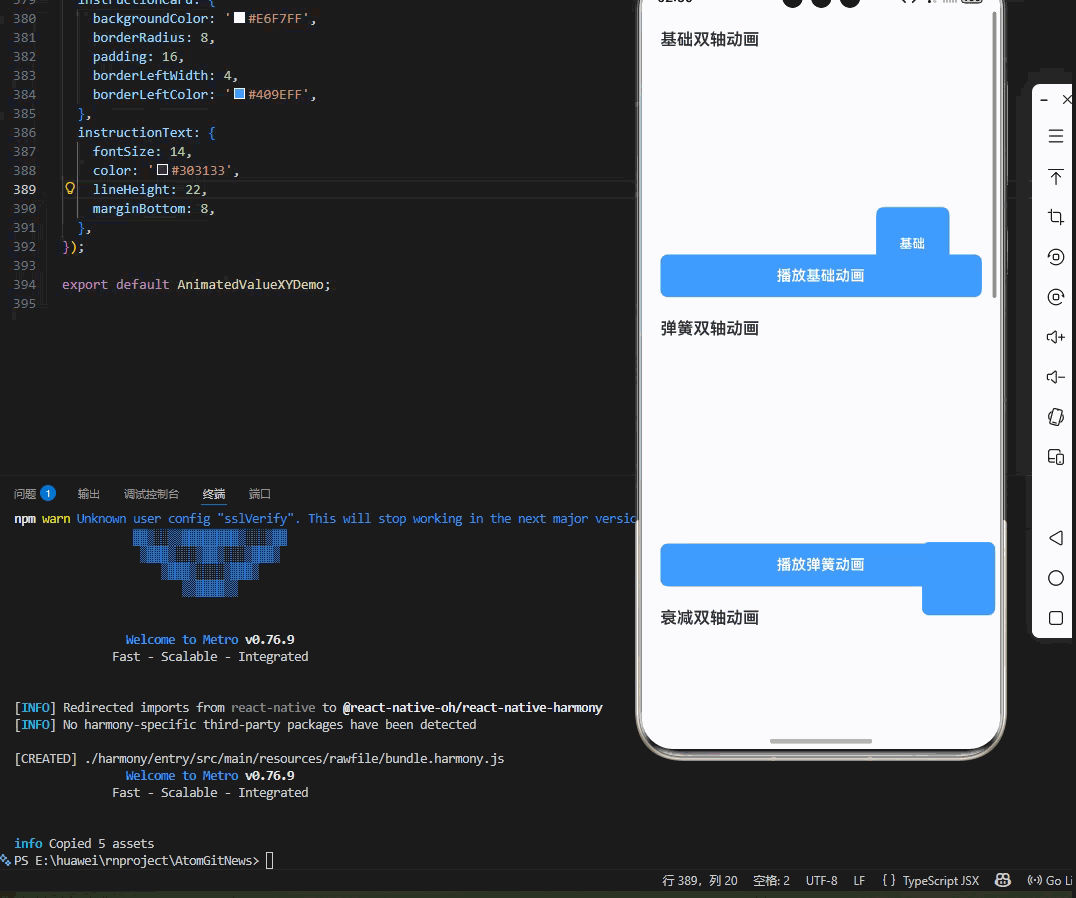
Task: Minimize the emulator toolbar panel
Action: point(1044,100)
